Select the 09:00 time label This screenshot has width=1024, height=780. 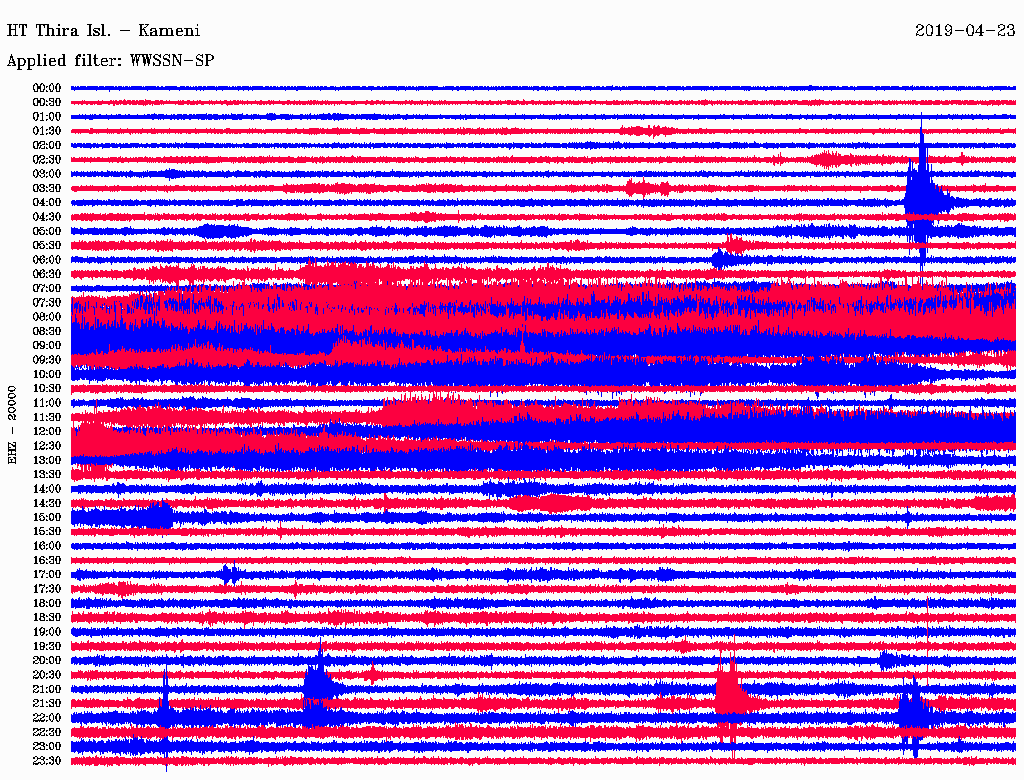click(x=47, y=346)
